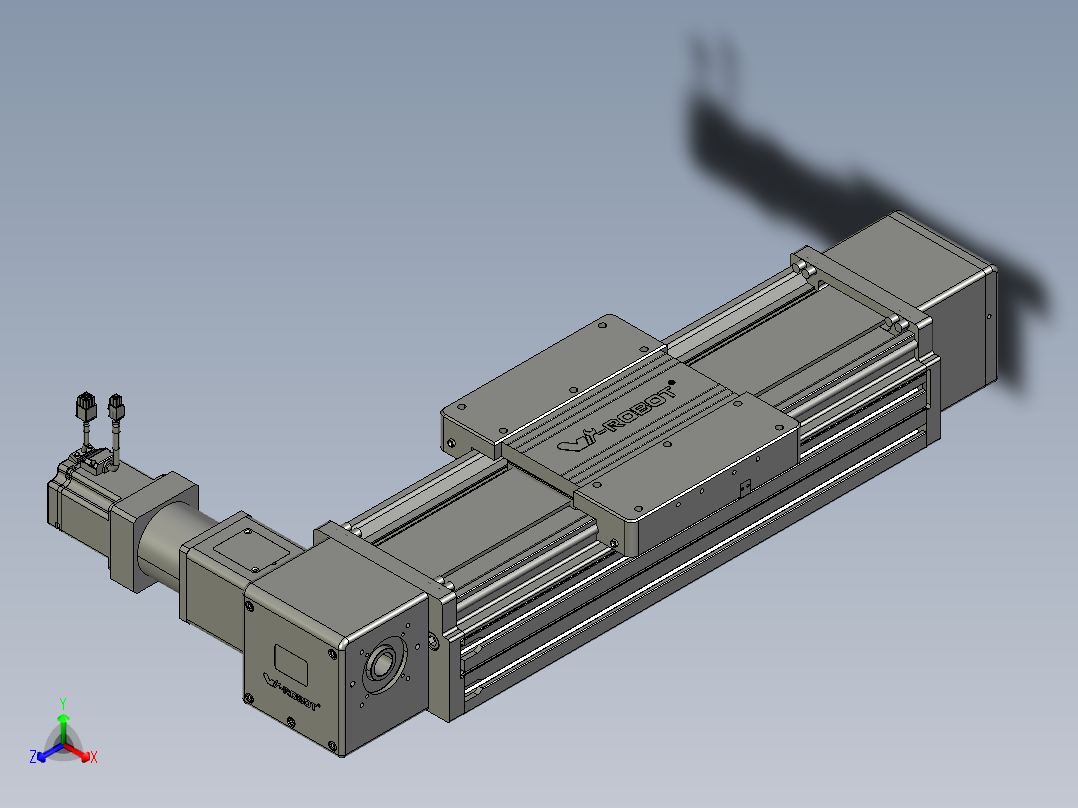Select the circular shaft bore on the front end block
This screenshot has height=808, width=1078.
click(380, 664)
